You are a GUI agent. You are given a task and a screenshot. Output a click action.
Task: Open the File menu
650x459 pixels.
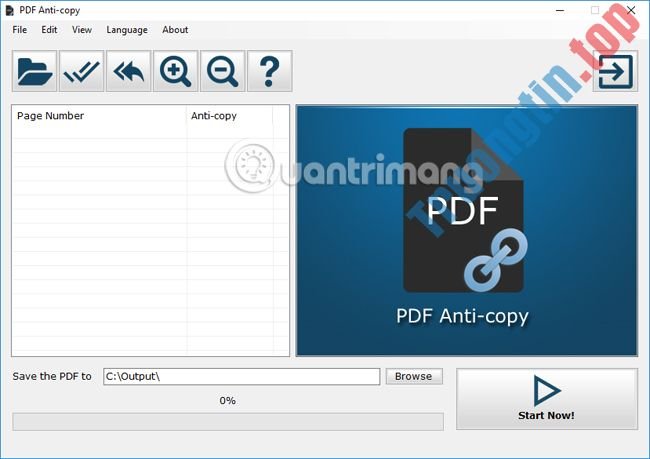(19, 30)
